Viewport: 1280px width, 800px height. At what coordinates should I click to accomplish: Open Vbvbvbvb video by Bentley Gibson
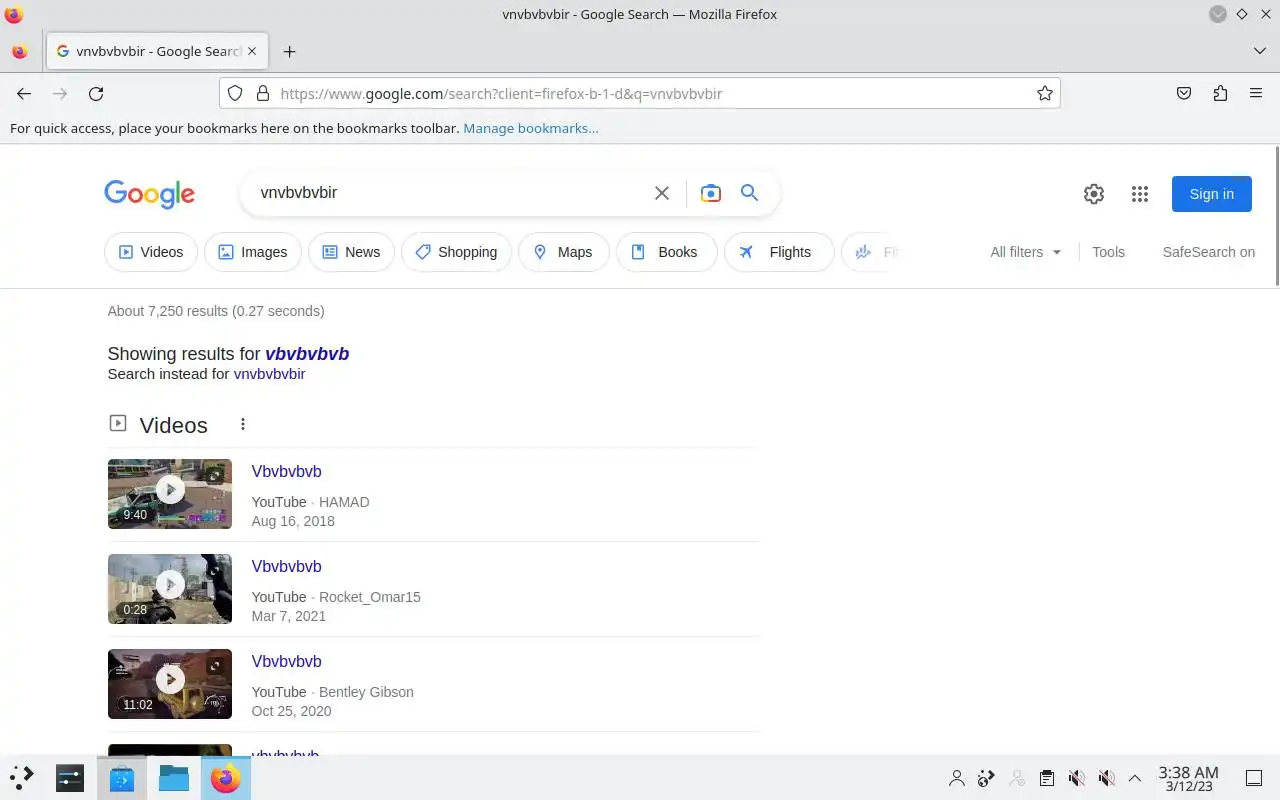coord(286,661)
